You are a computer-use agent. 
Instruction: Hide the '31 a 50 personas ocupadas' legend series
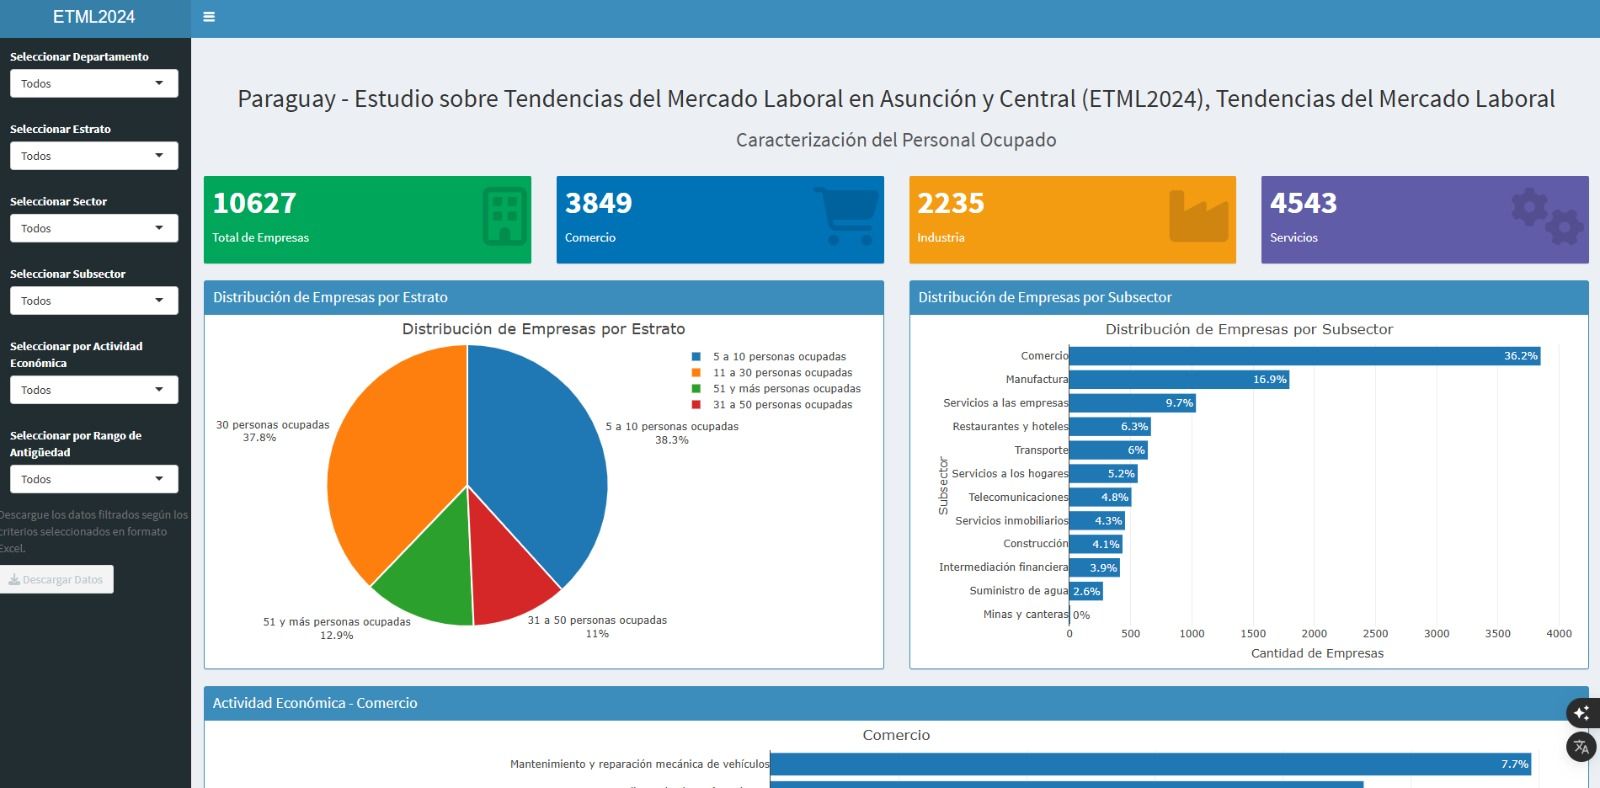point(781,405)
